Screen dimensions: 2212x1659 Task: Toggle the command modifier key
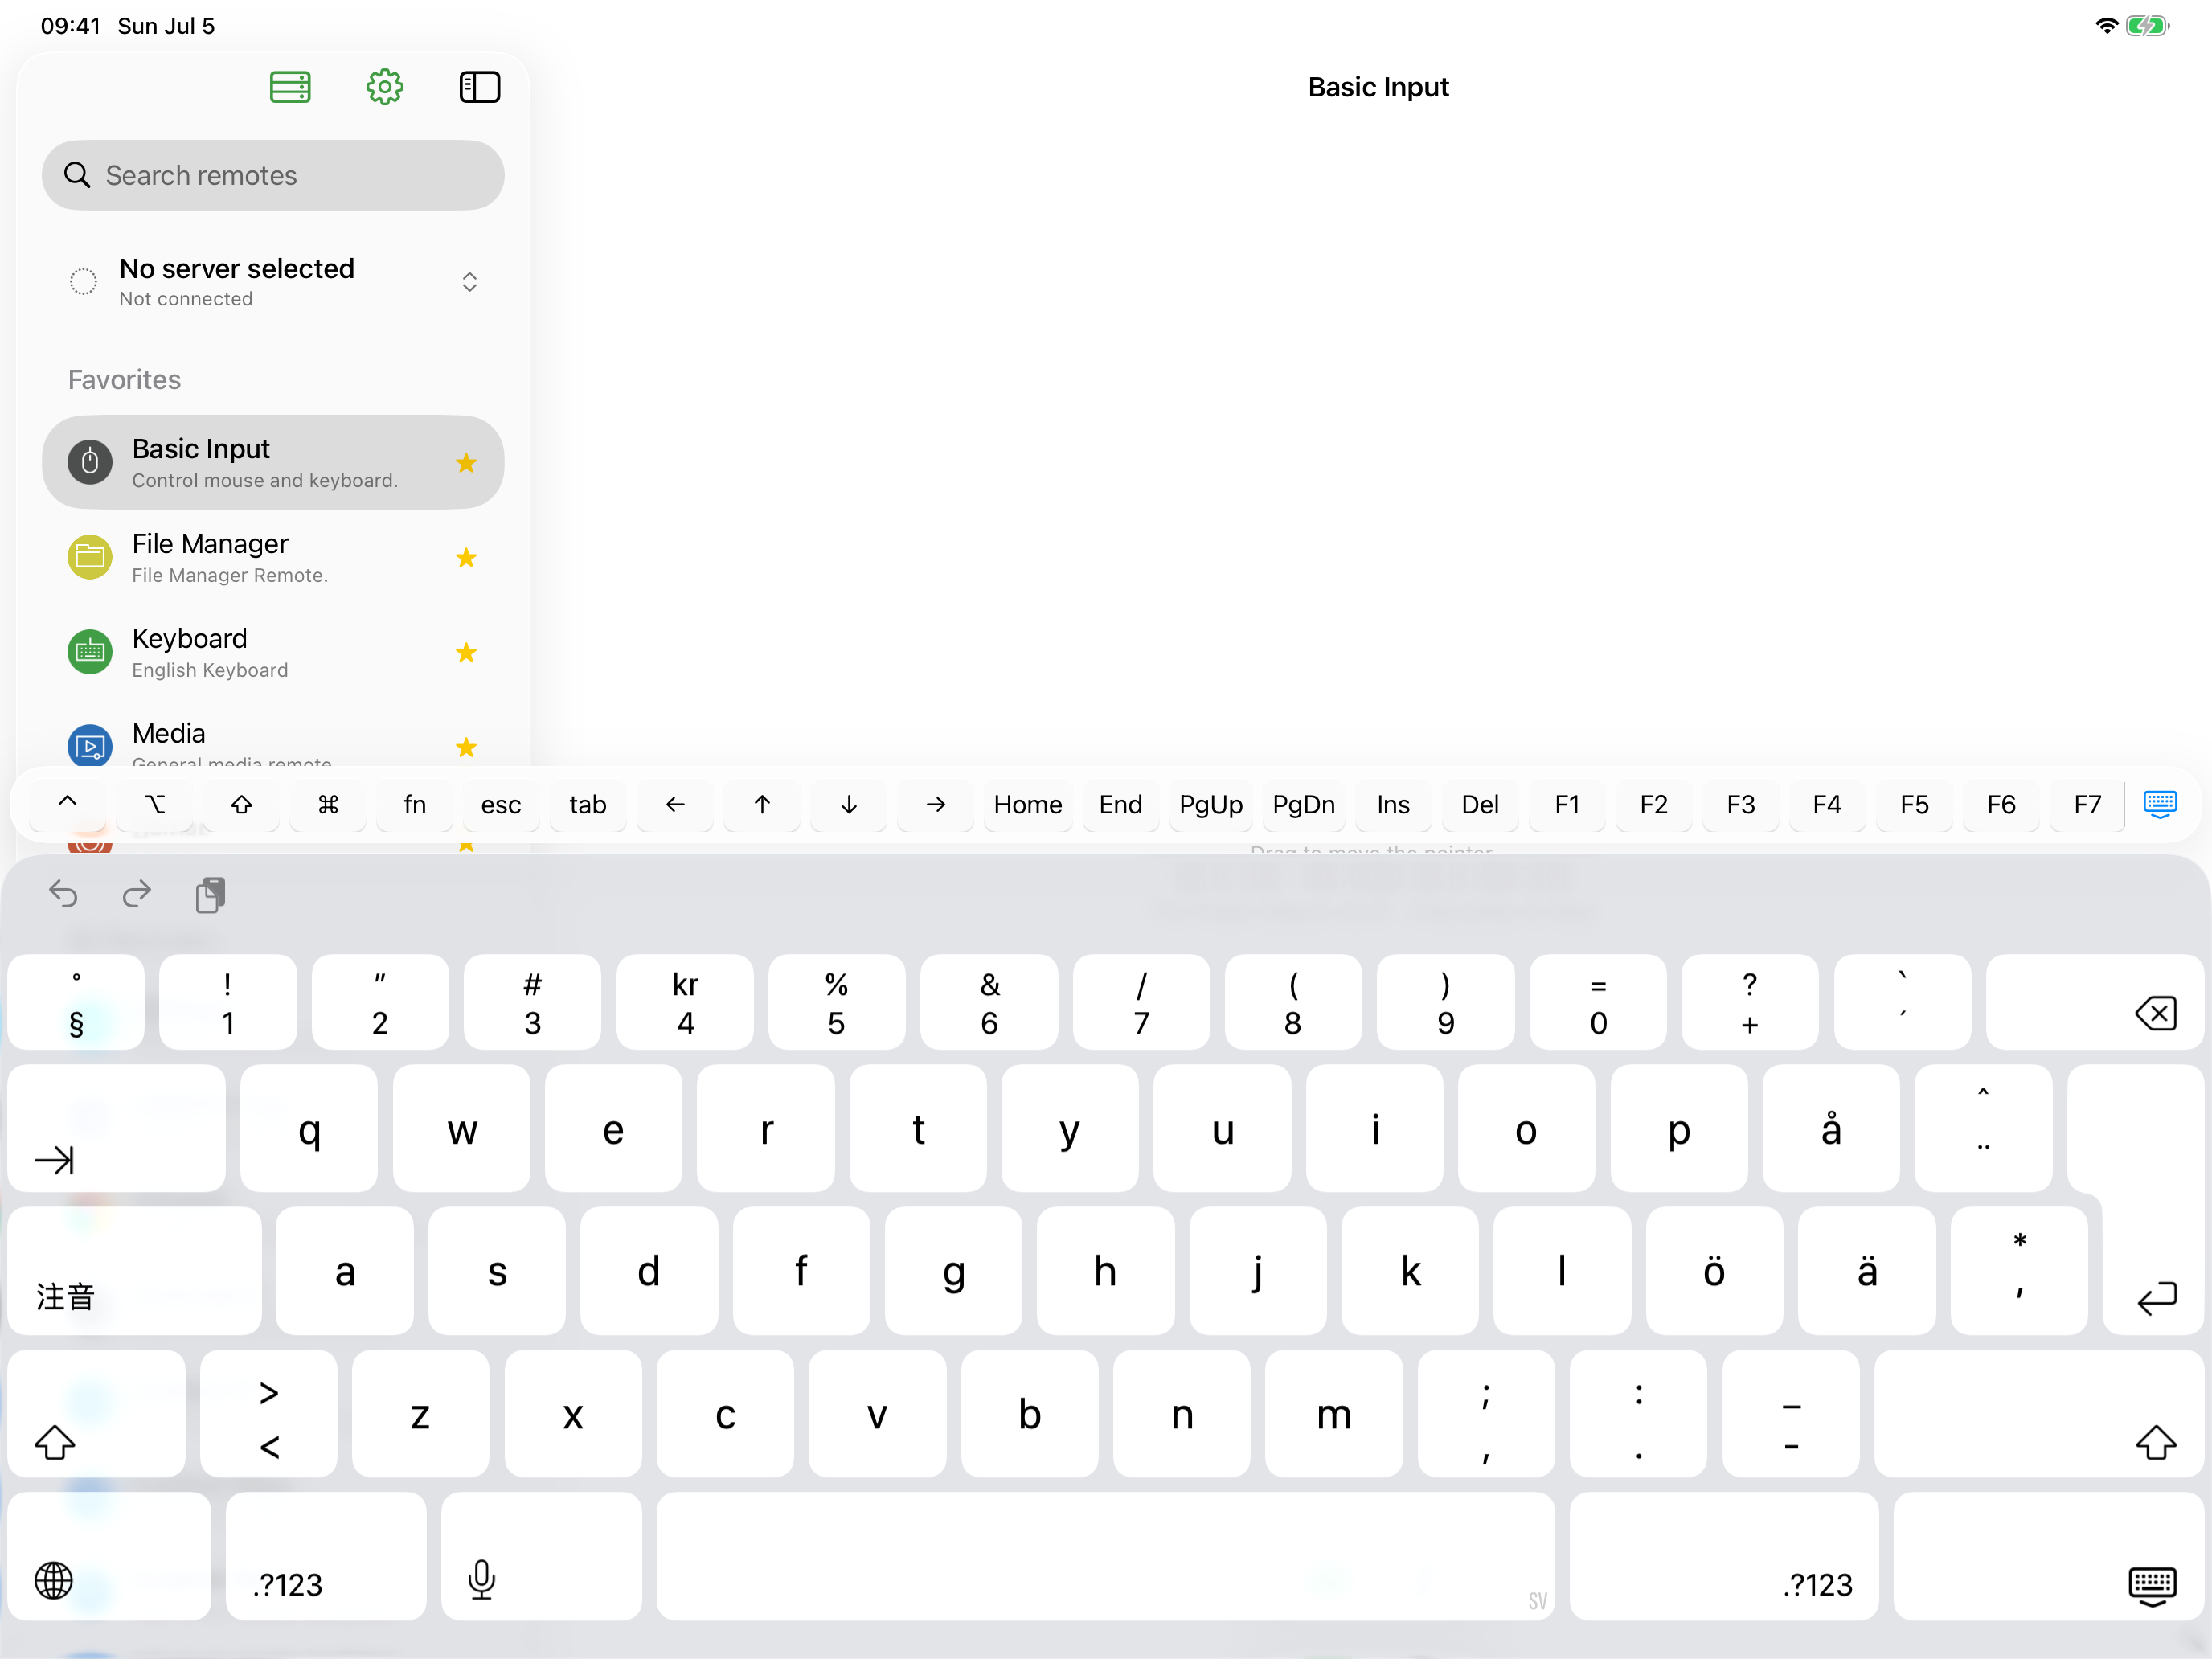tap(328, 804)
